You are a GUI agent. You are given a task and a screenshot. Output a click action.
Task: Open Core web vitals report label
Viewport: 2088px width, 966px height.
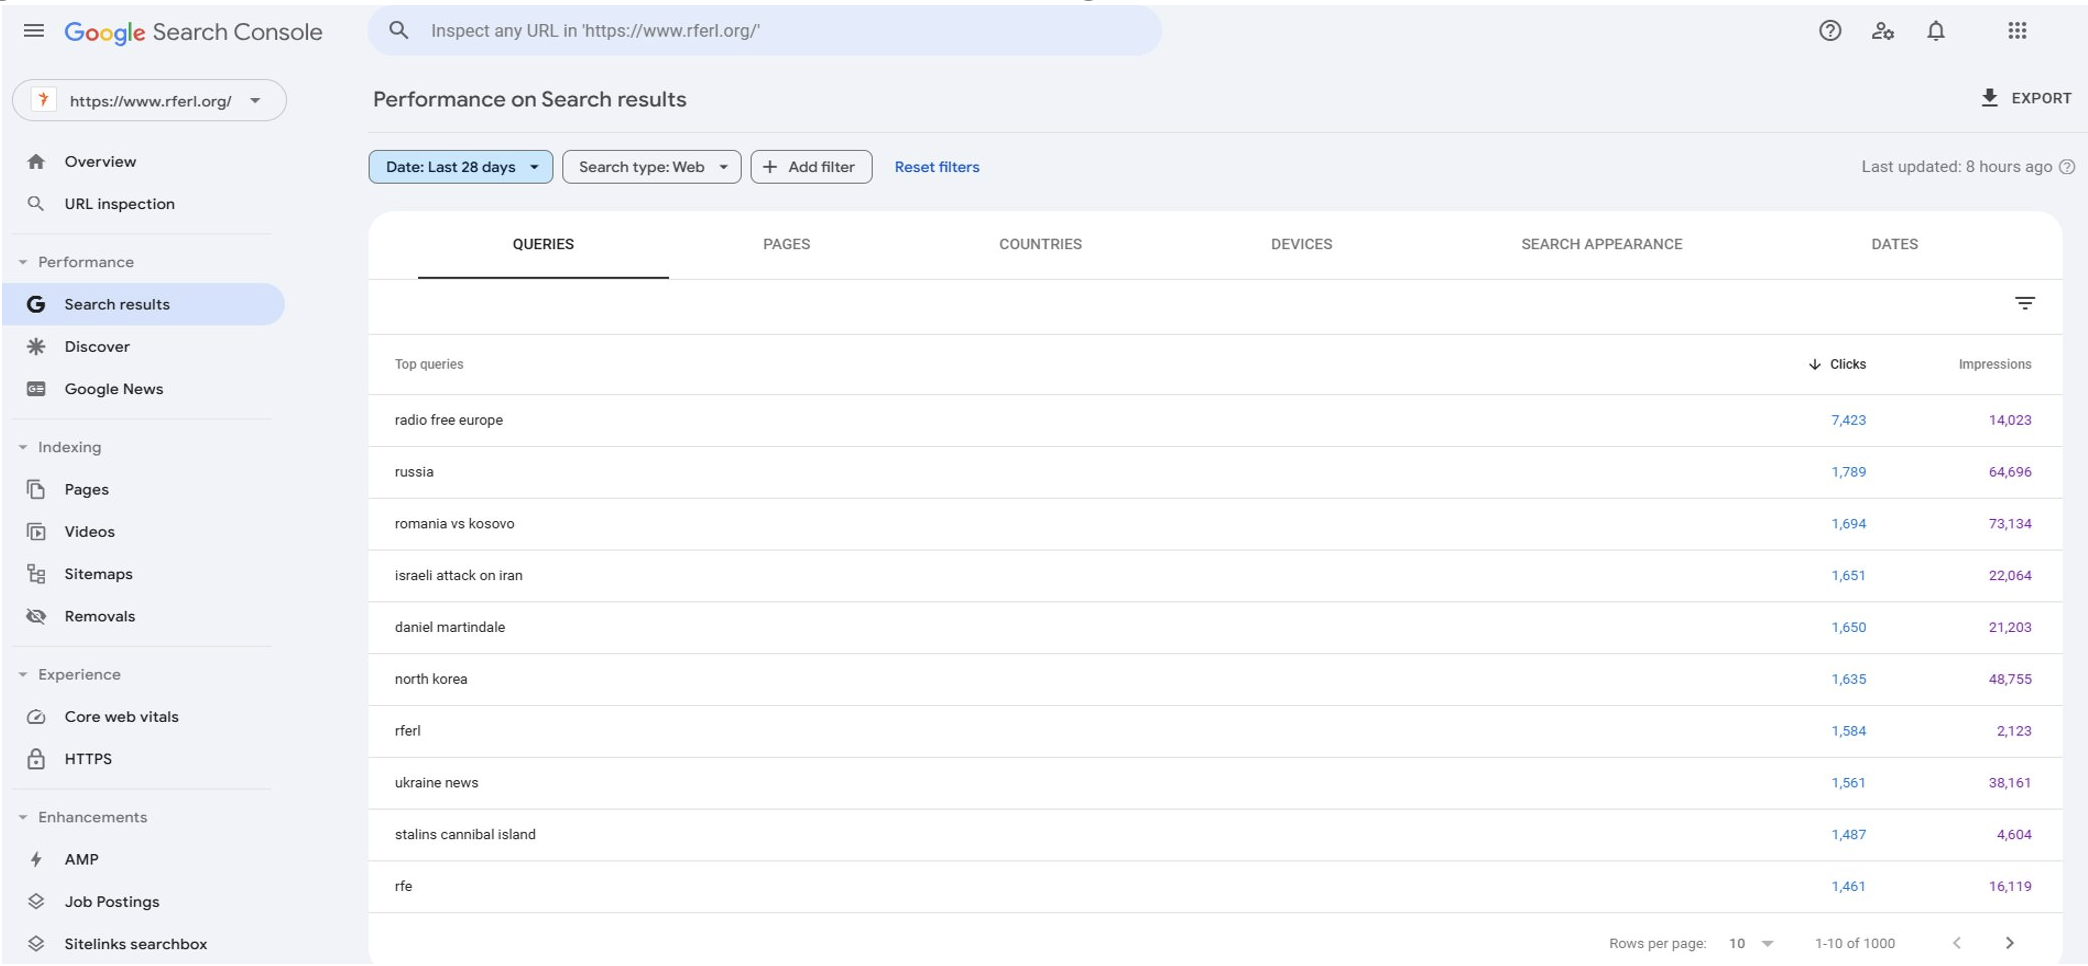click(x=121, y=717)
